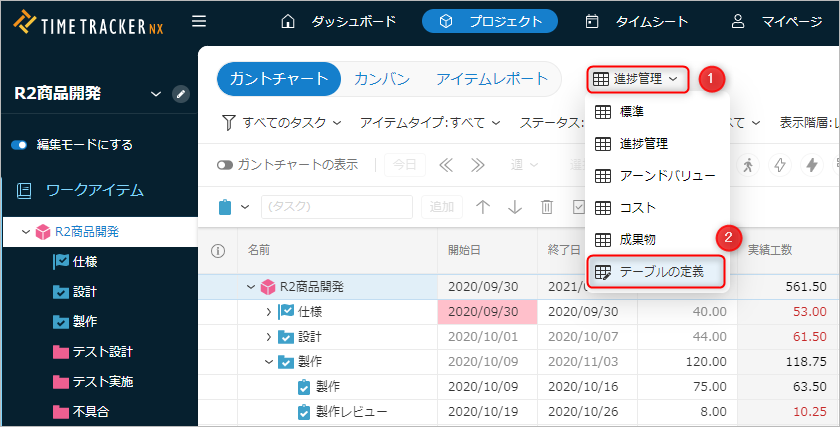840x427 pixels.
Task: Click the trash delete icon in toolbar
Action: coord(547,207)
